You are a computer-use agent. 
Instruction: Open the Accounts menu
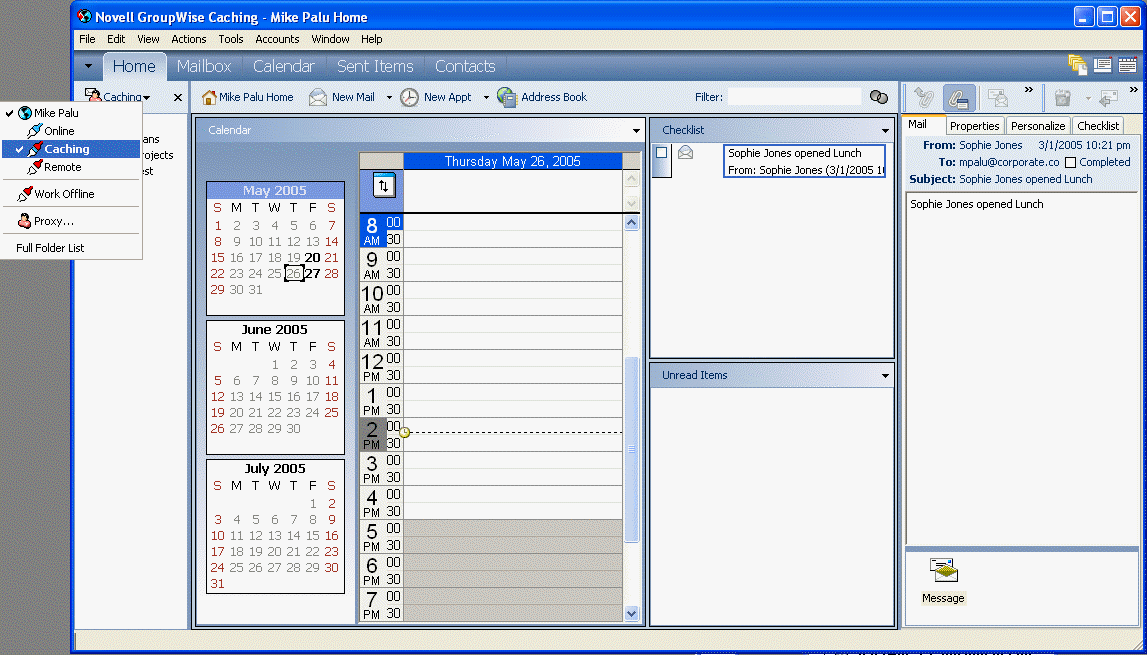tap(277, 39)
